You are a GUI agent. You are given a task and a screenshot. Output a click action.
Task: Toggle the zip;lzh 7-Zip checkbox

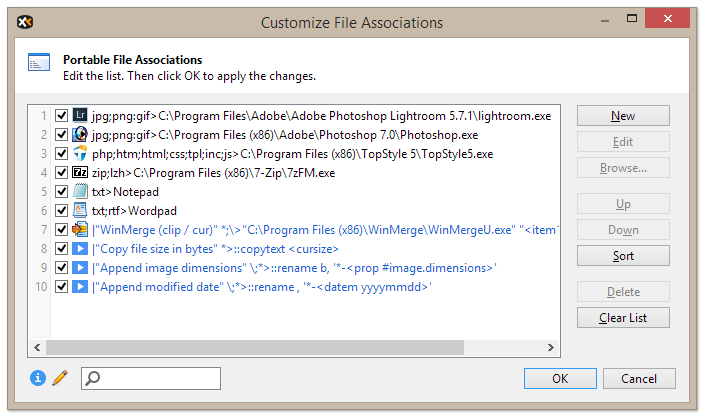point(62,173)
